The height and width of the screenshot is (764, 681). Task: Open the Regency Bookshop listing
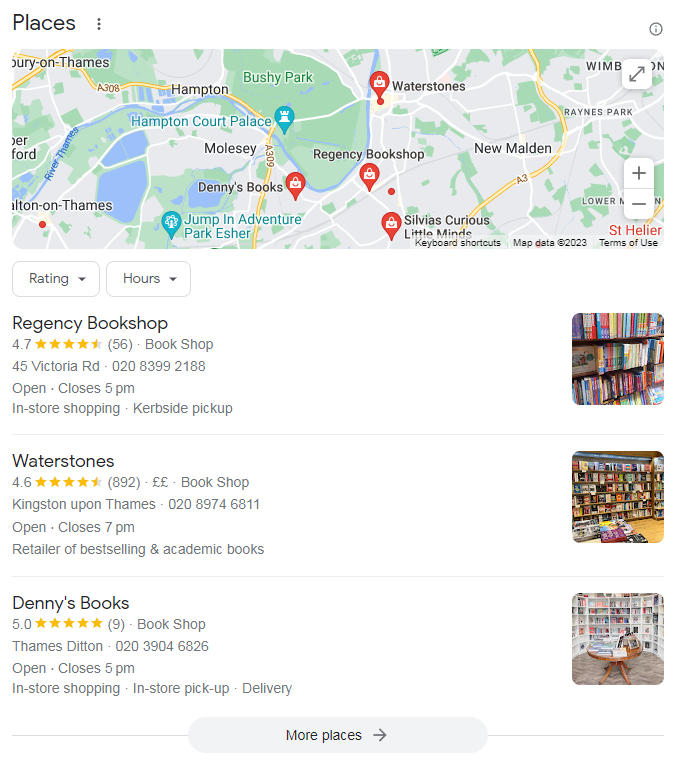[x=90, y=323]
